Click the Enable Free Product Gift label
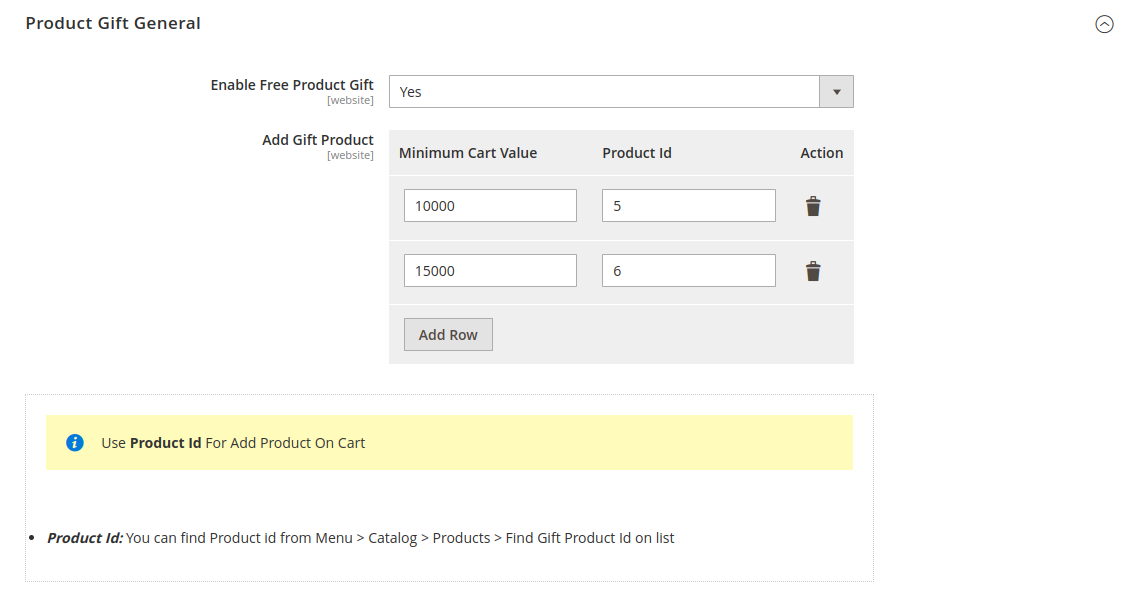Viewport: 1144px width, 610px height. tap(292, 85)
